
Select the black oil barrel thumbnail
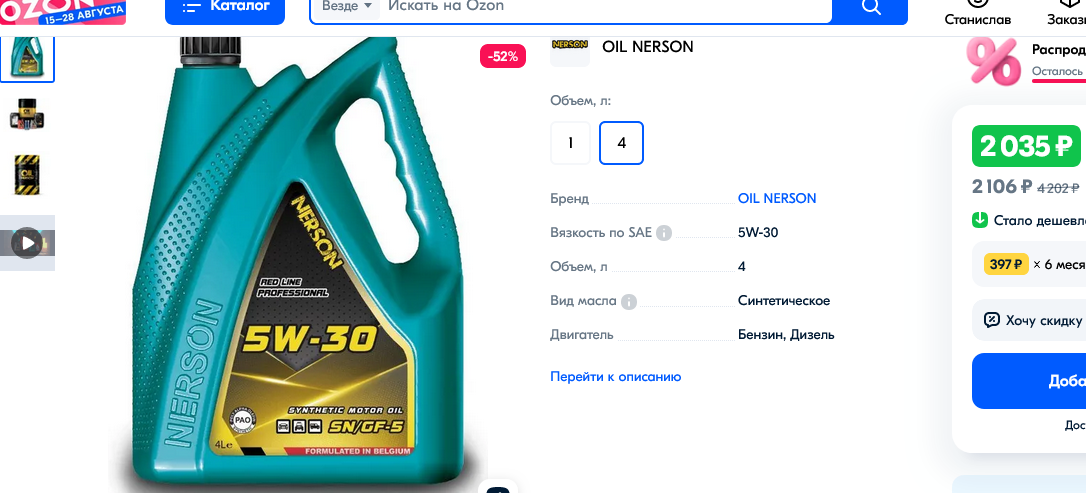(x=28, y=174)
